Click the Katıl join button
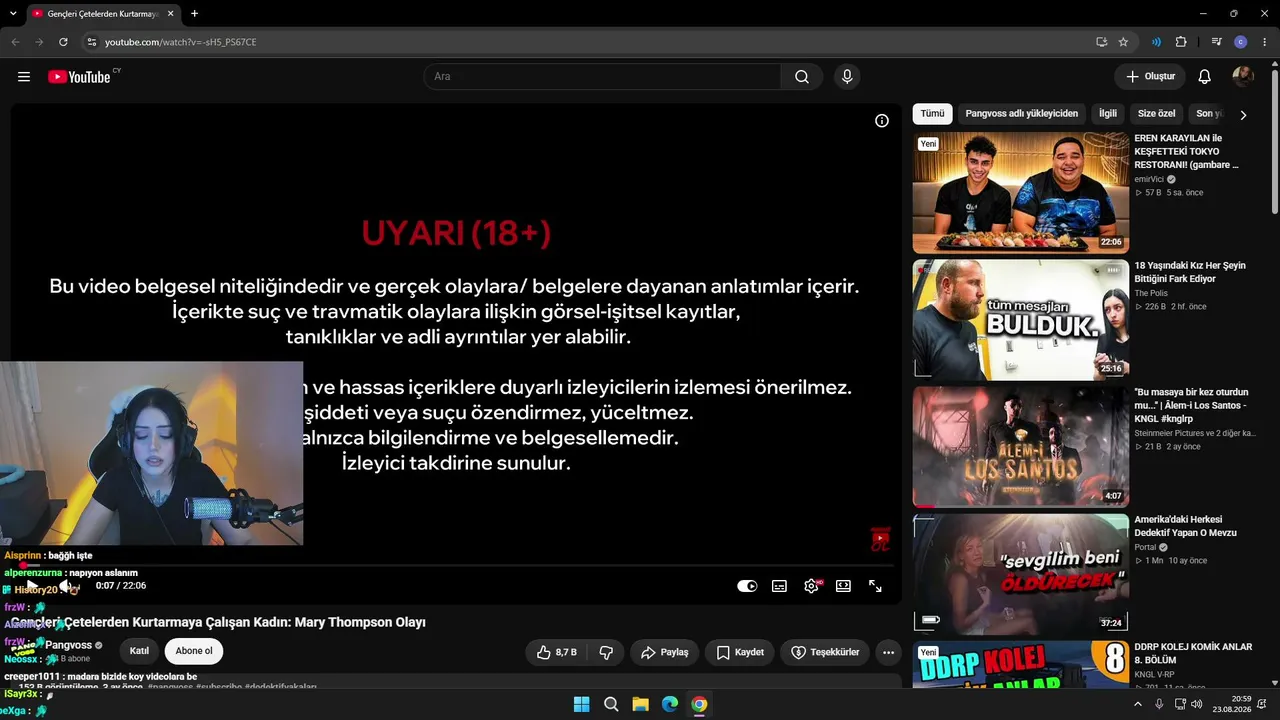Screen dimensions: 1280x720 tap(139, 651)
